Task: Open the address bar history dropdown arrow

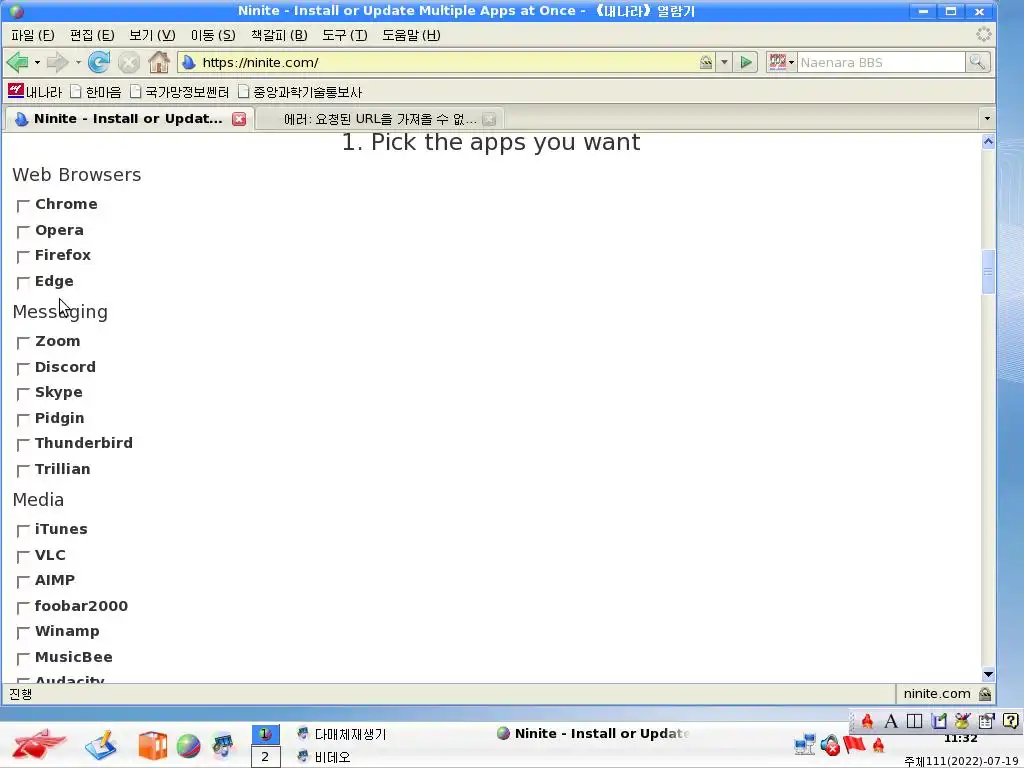Action: coord(724,63)
